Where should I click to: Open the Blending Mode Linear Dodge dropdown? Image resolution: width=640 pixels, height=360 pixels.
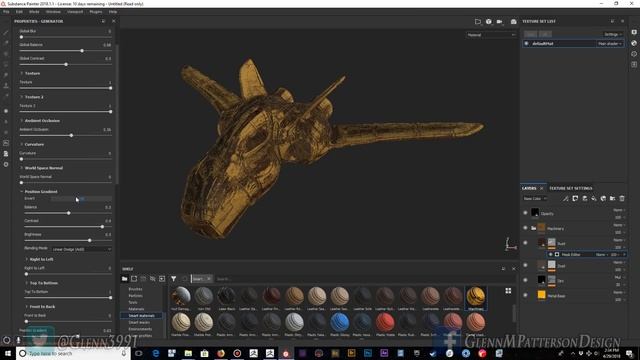pyautogui.click(x=81, y=249)
